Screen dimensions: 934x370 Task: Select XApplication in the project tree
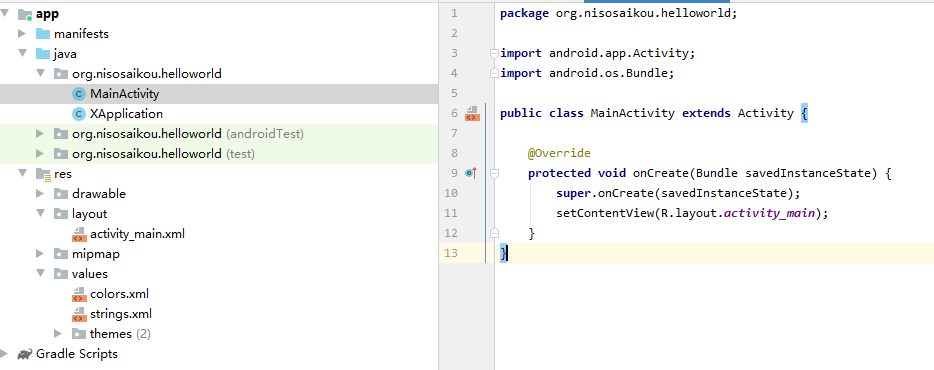[126, 114]
